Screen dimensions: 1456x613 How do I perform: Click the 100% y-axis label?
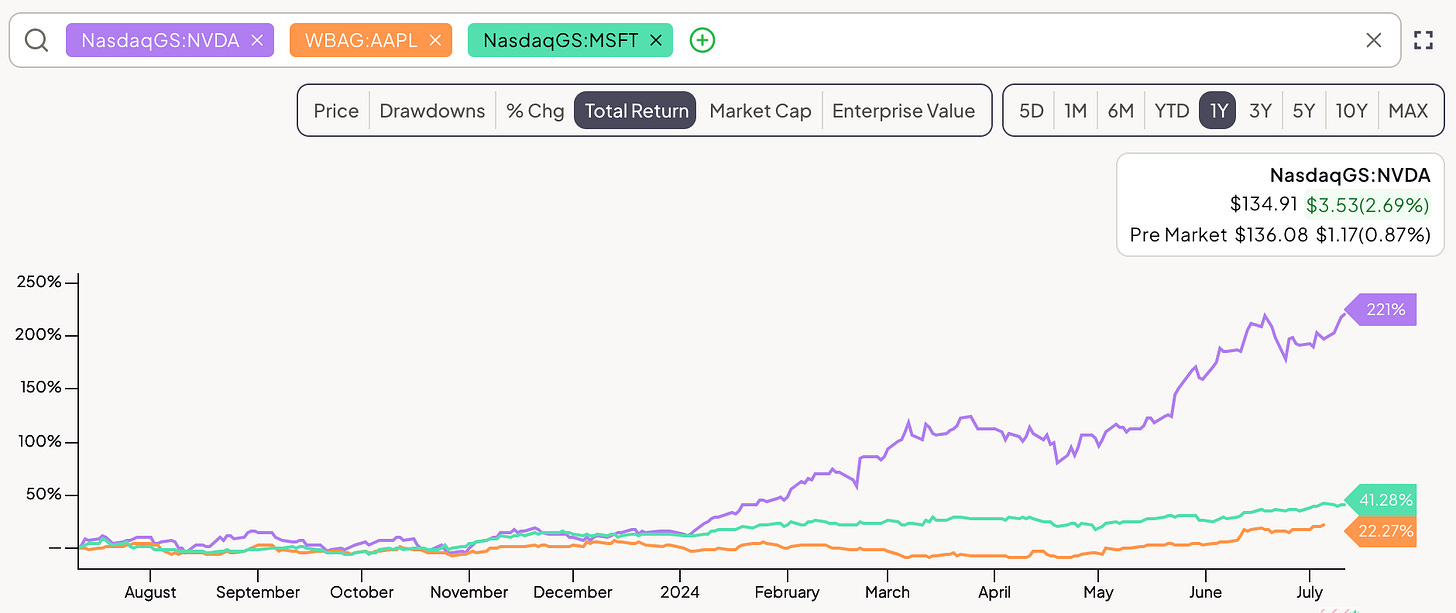point(40,441)
